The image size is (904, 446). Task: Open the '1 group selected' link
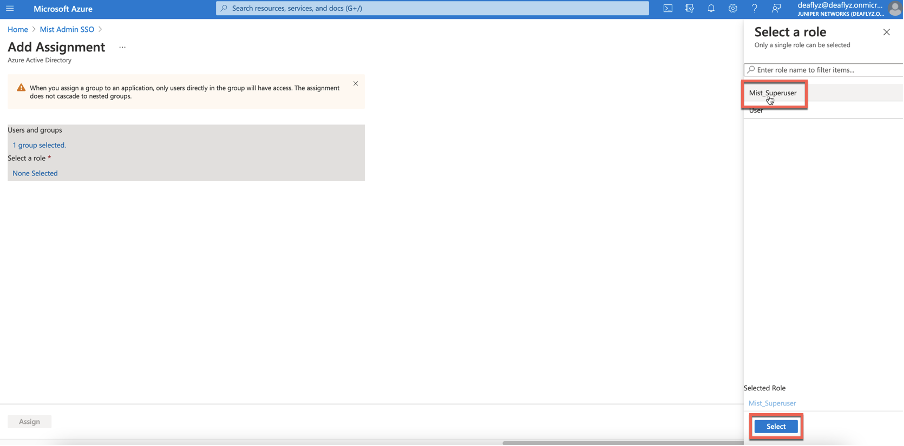(39, 145)
